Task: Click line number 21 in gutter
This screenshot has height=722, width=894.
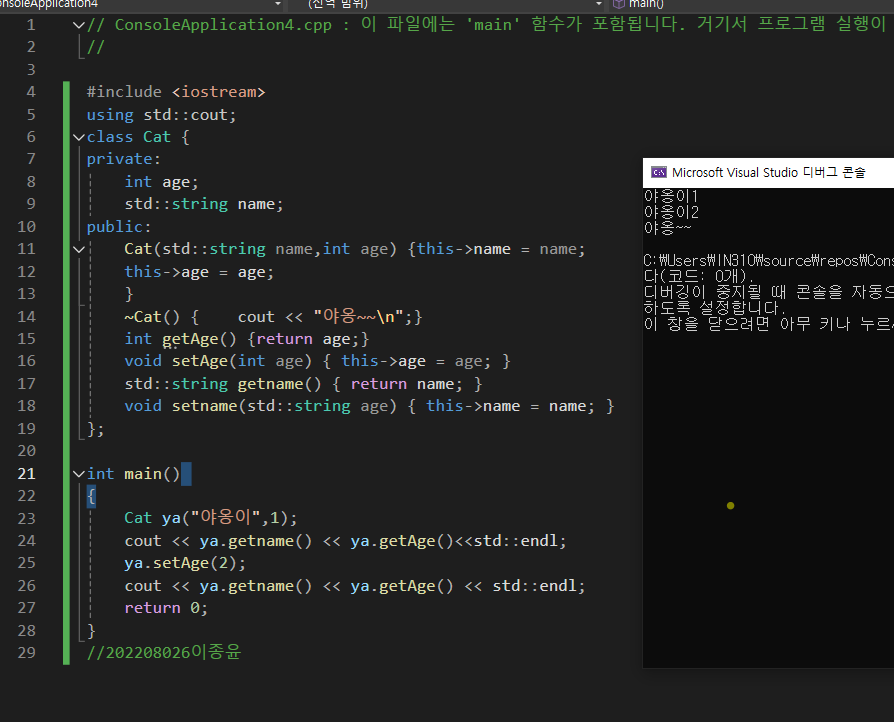Action: 26,474
